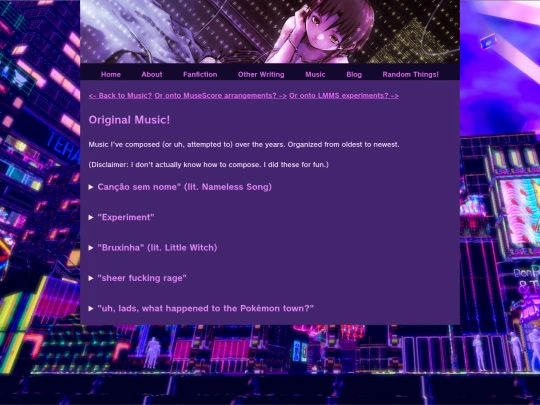The image size is (540, 405).
Task: Go to LMMS experiments link
Action: point(344,96)
